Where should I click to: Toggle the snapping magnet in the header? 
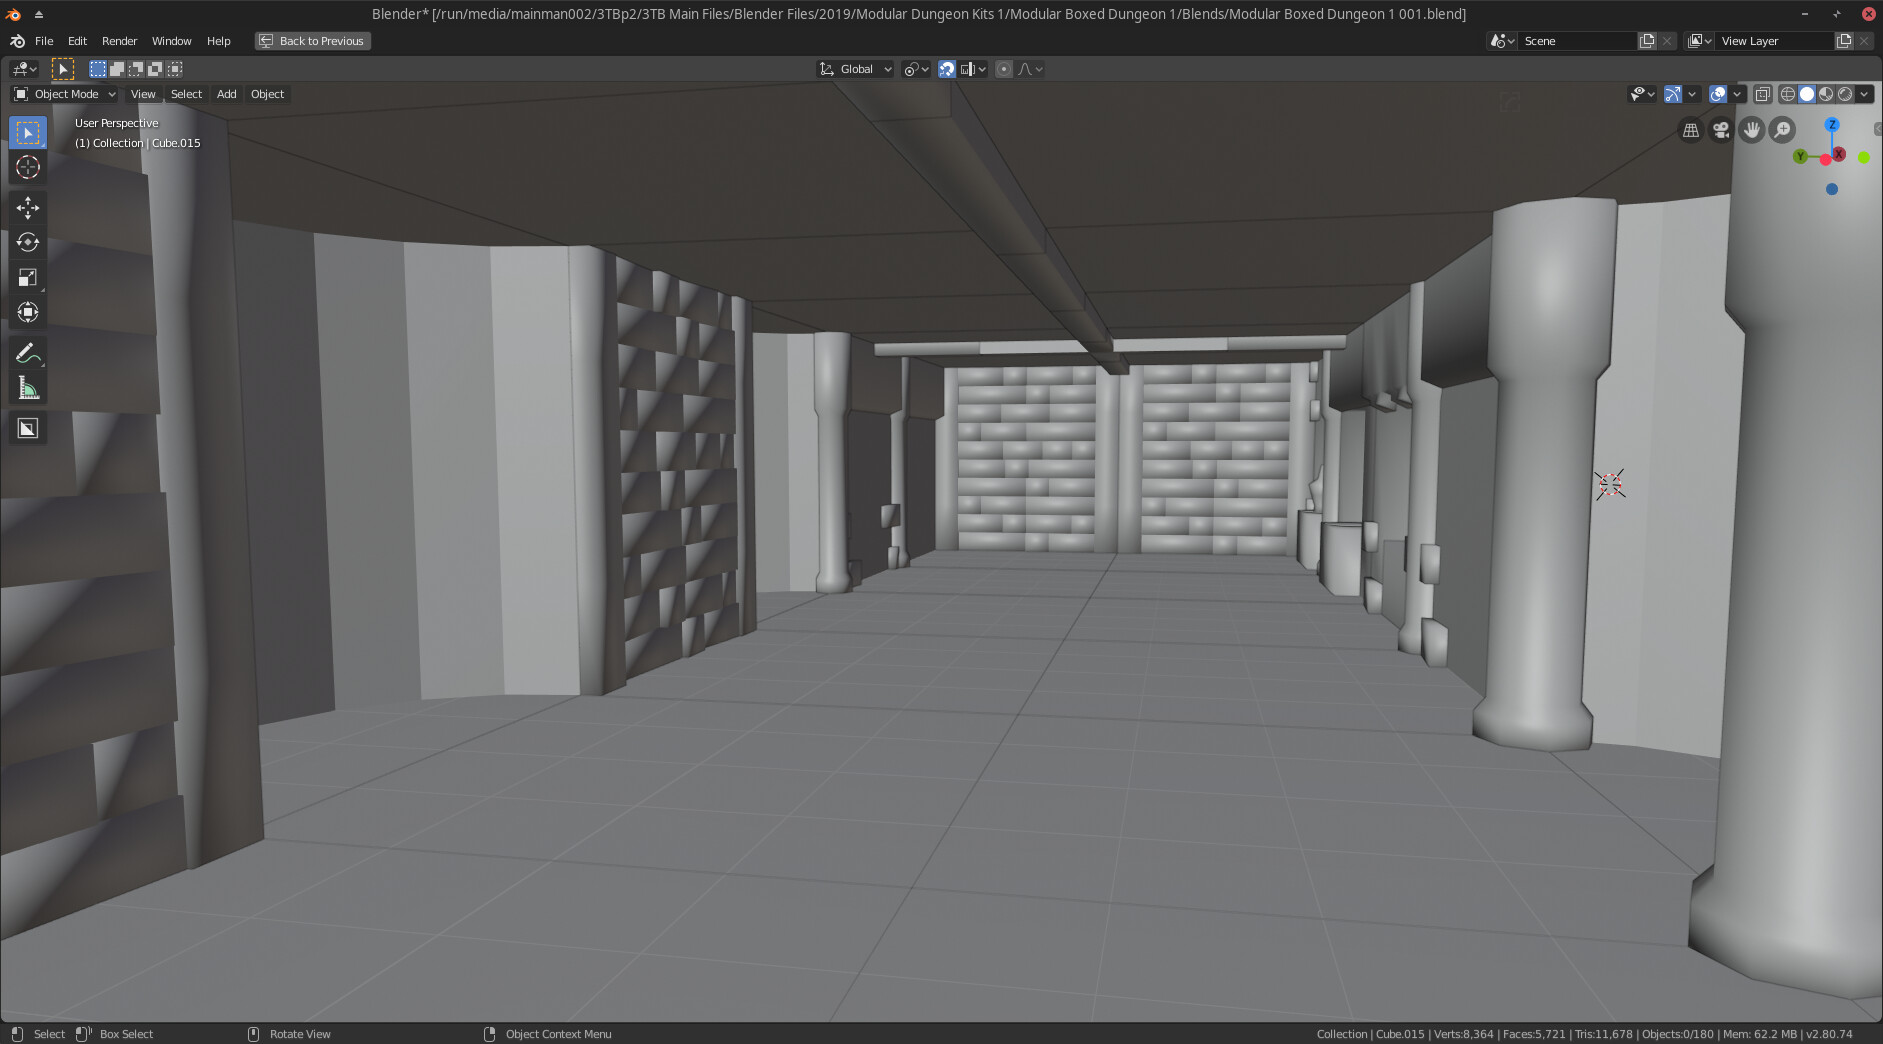[947, 68]
